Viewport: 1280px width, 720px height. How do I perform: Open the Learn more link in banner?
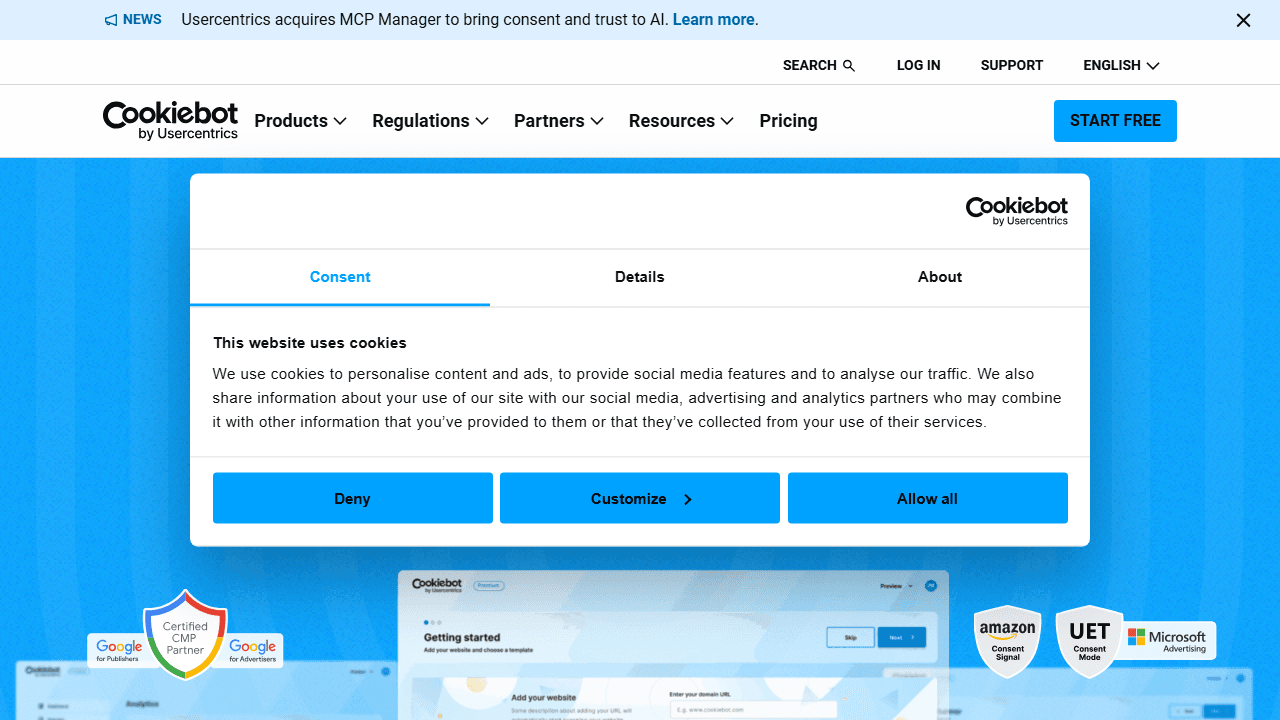(x=714, y=20)
